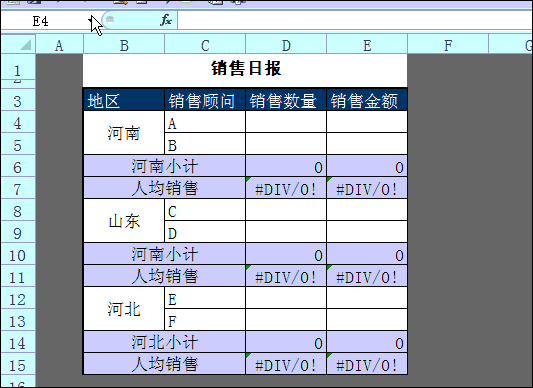Viewport: 533px width, 388px height.
Task: Select row 11 header
Action: click(x=18, y=276)
